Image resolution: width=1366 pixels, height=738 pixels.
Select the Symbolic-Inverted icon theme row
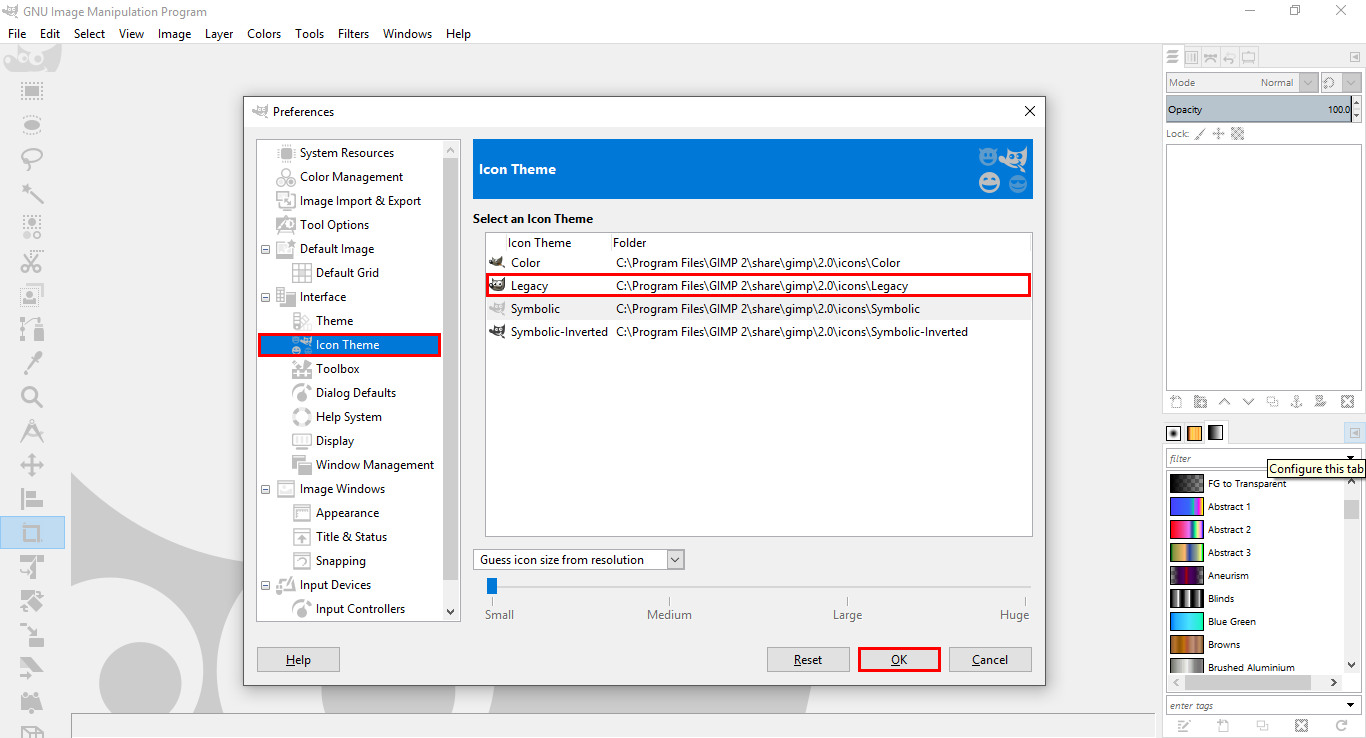tap(758, 332)
